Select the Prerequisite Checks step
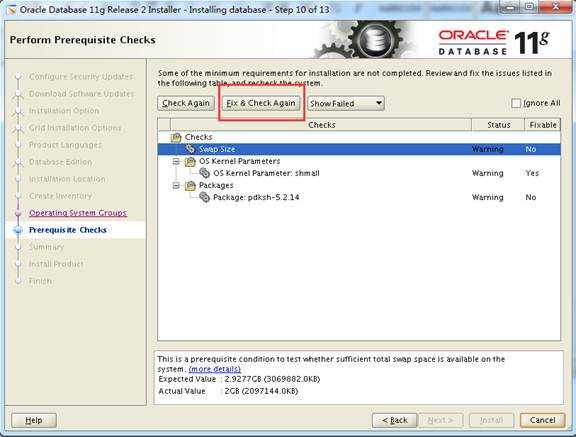This screenshot has height=437, width=576. (68, 230)
